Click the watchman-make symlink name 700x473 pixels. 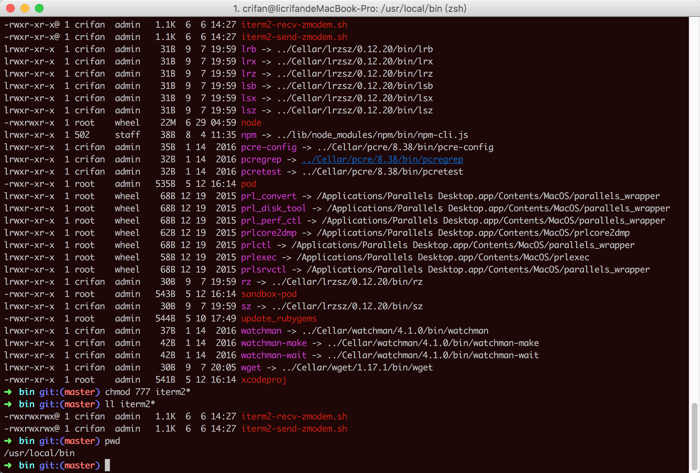point(274,343)
